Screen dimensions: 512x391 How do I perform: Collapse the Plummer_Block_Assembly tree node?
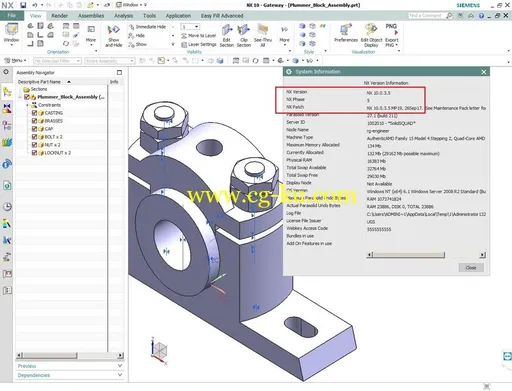tap(20, 97)
